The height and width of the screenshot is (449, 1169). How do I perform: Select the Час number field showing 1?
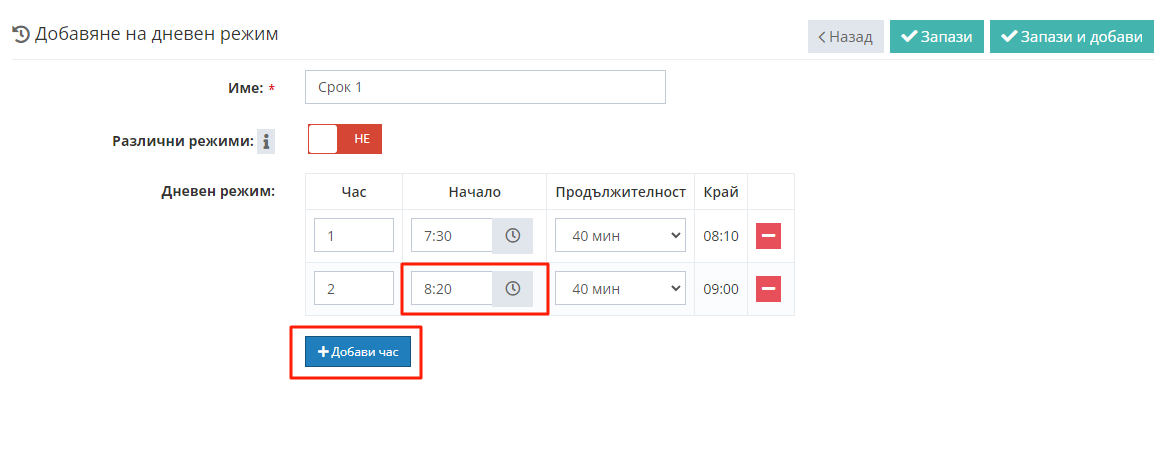(x=353, y=236)
